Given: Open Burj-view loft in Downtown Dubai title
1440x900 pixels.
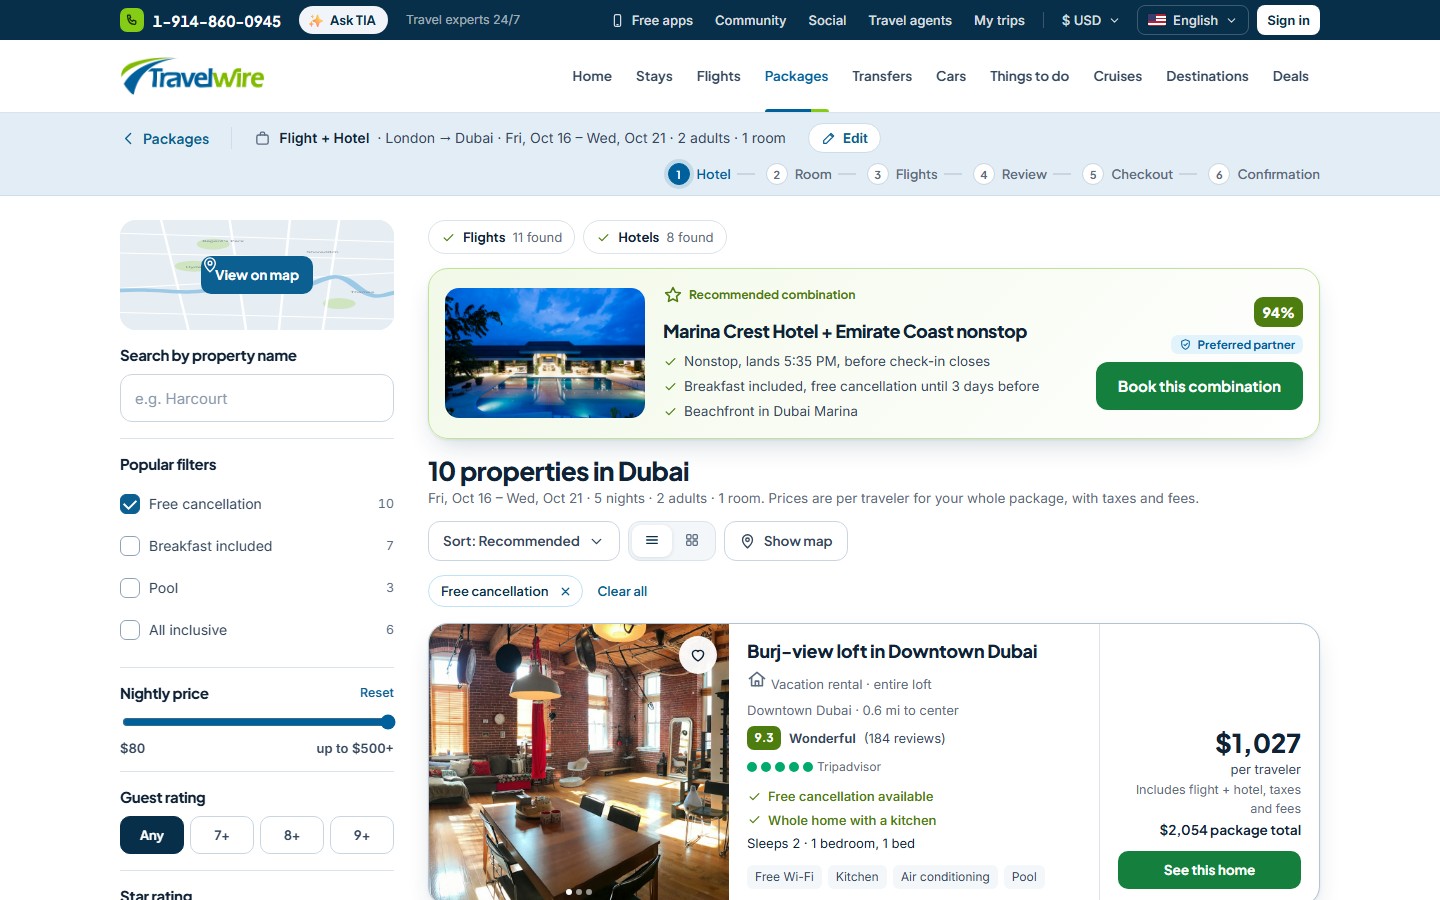Looking at the screenshot, I should [892, 652].
